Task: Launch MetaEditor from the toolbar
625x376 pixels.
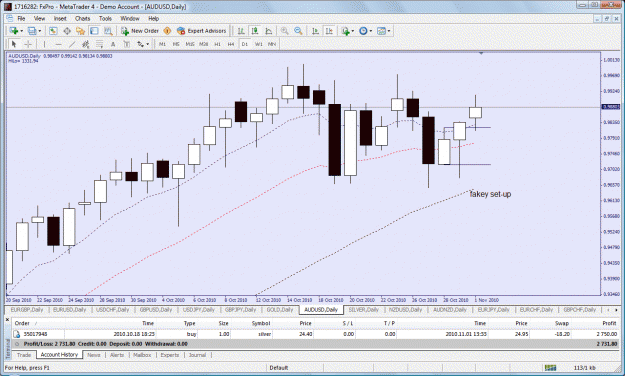Action: [x=167, y=31]
